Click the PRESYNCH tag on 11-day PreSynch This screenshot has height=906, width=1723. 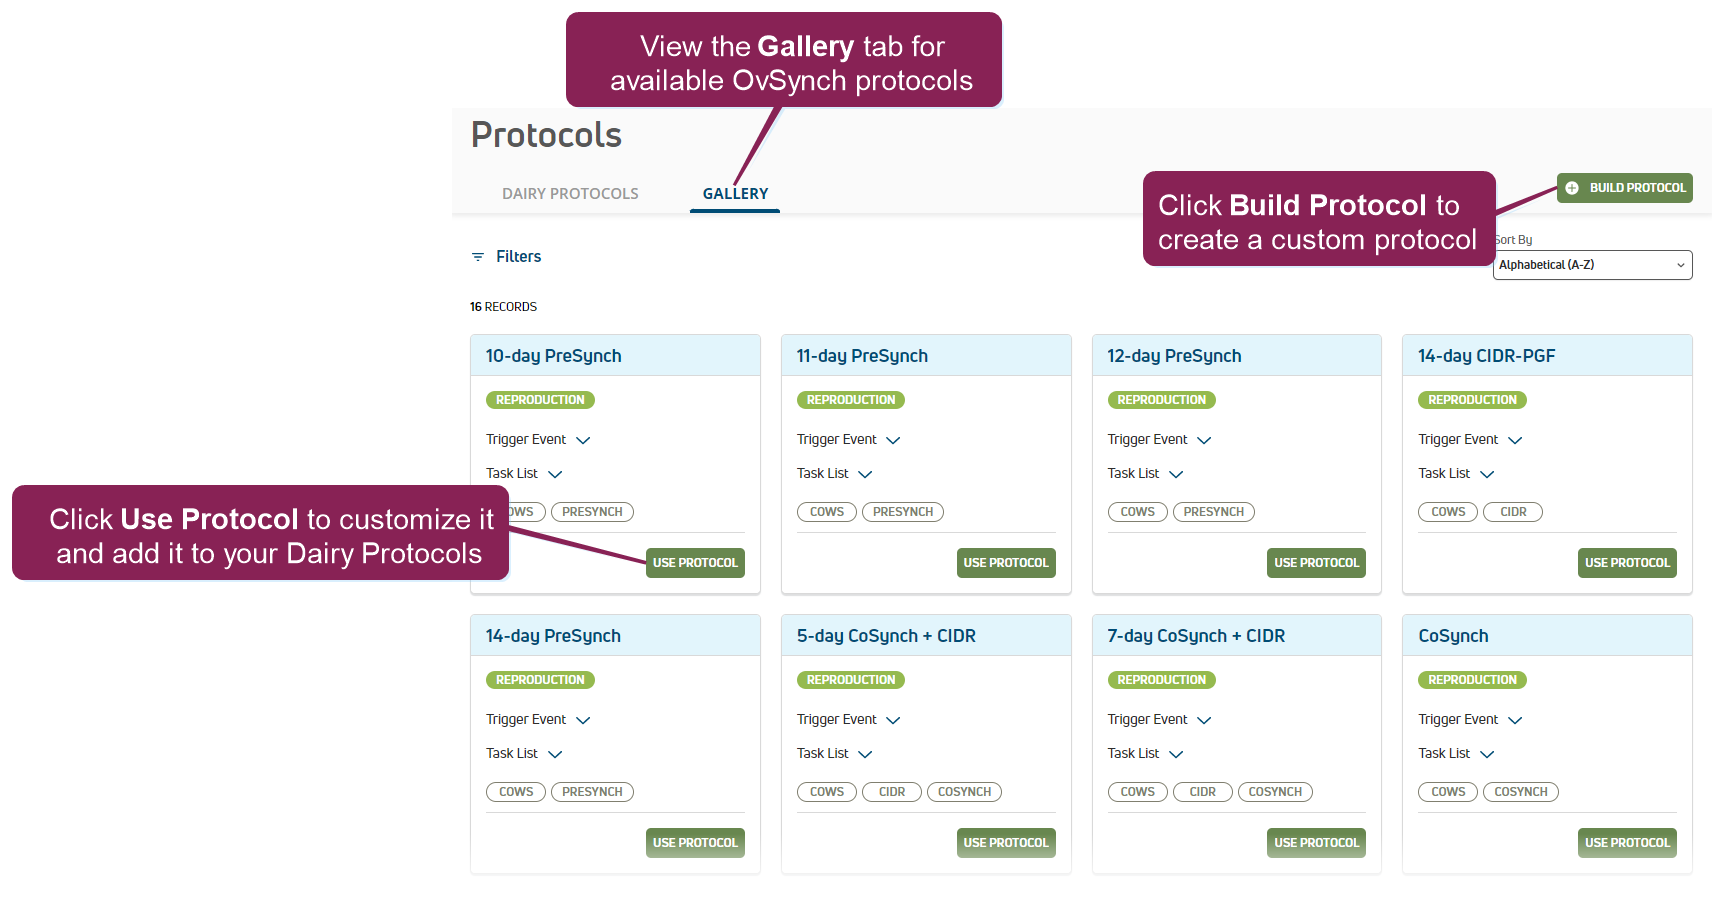pyautogui.click(x=902, y=512)
